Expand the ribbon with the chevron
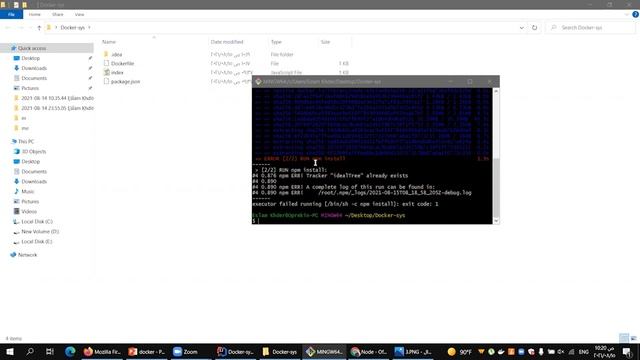 pyautogui.click(x=627, y=14)
